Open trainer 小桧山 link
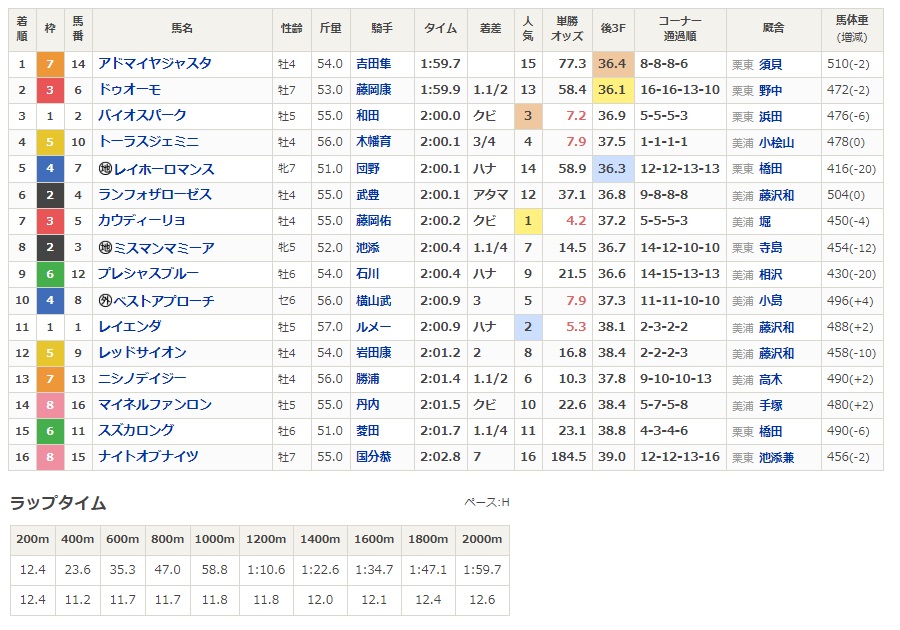This screenshot has width=900, height=630. (776, 142)
